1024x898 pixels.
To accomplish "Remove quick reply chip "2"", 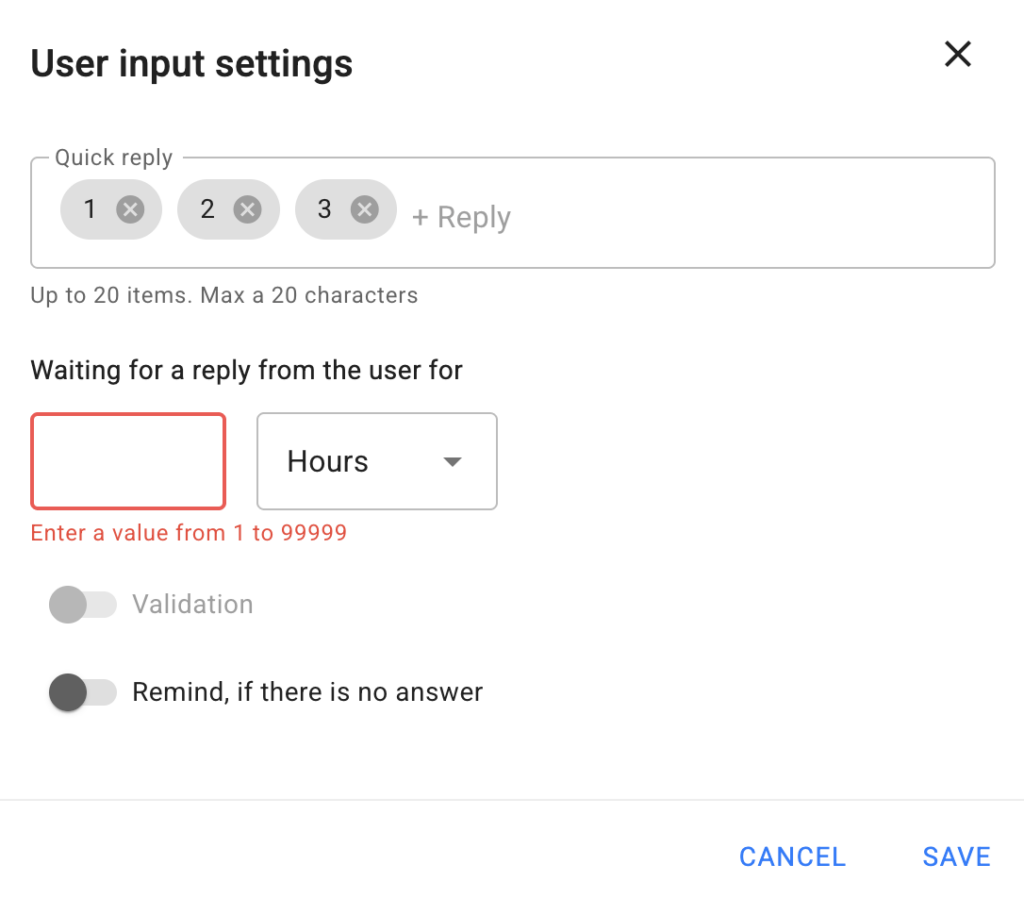I will tap(247, 209).
